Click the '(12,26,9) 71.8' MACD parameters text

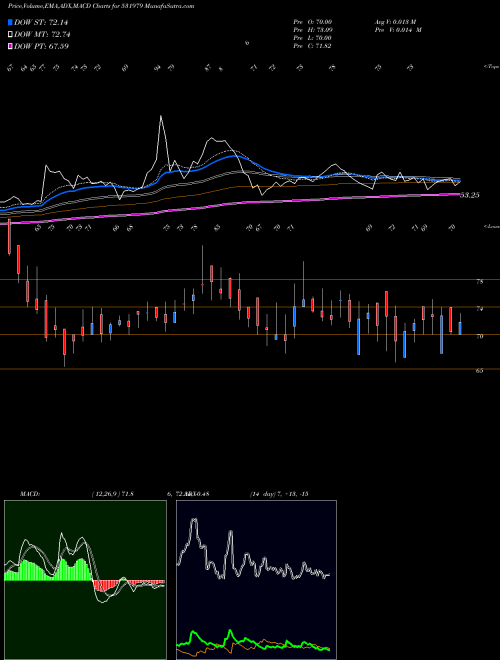point(112,494)
